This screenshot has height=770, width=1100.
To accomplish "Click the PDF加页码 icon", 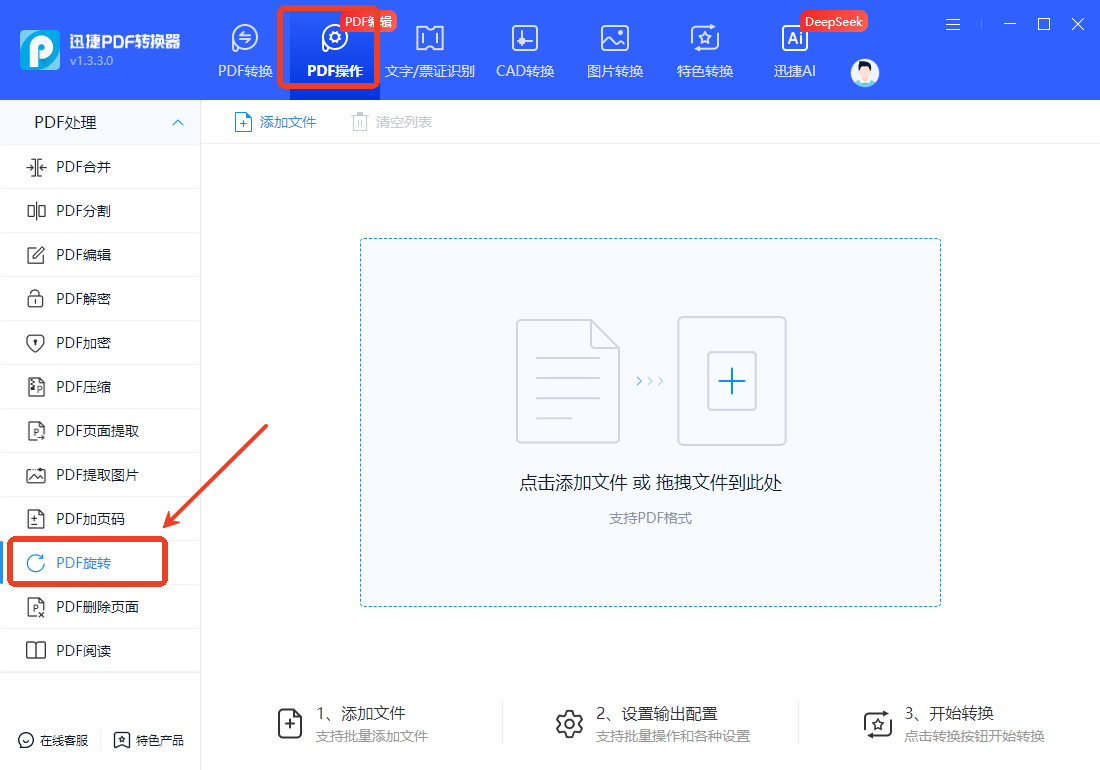I will coord(36,519).
